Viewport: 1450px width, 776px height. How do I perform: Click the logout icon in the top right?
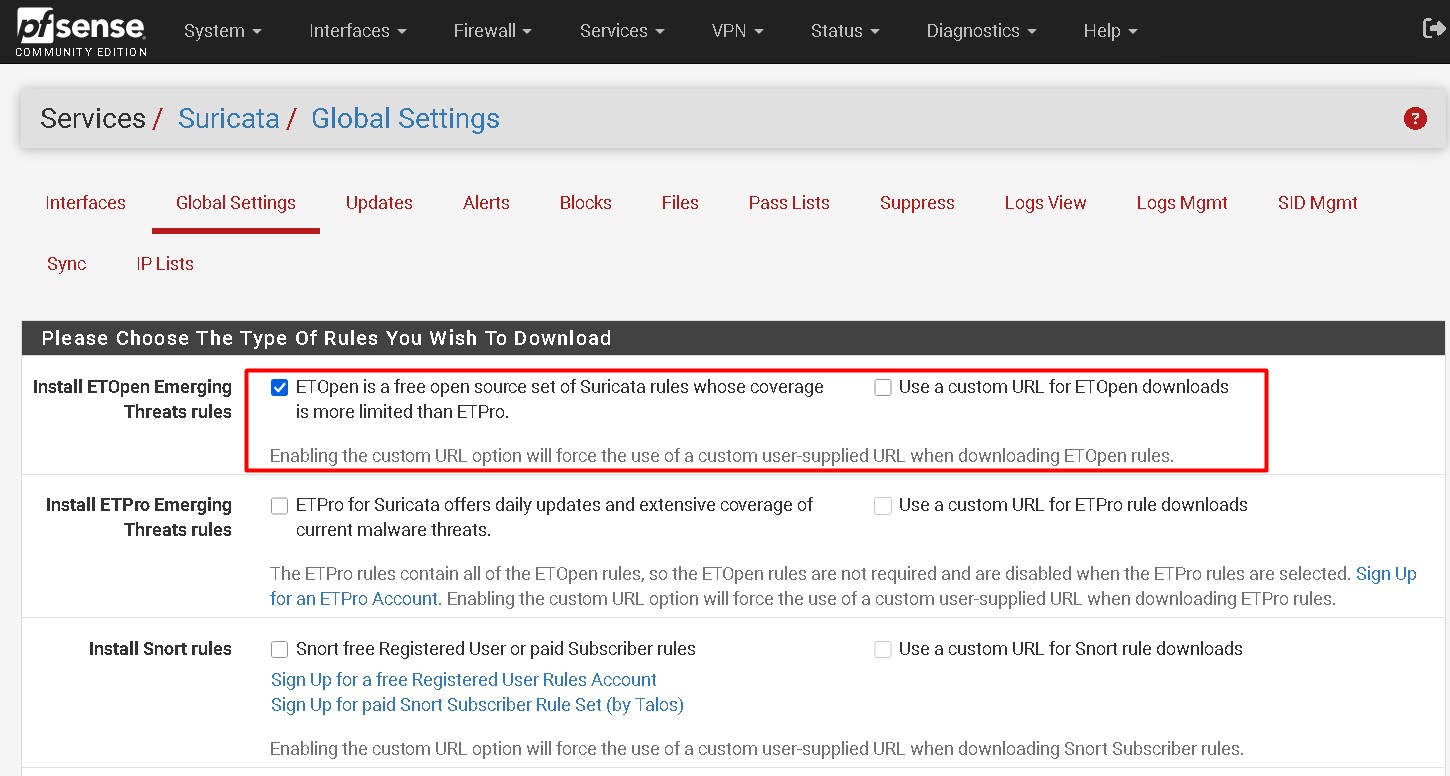(x=1434, y=29)
